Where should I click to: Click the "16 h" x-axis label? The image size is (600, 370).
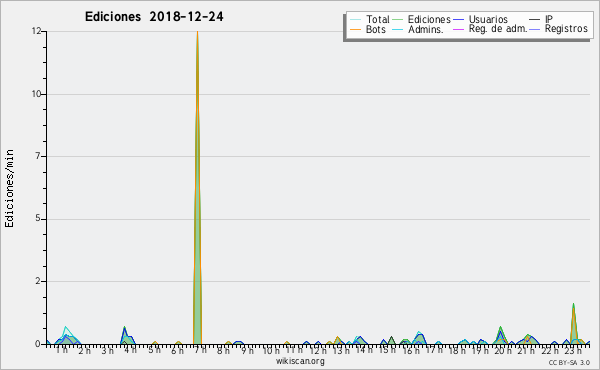tap(411, 350)
